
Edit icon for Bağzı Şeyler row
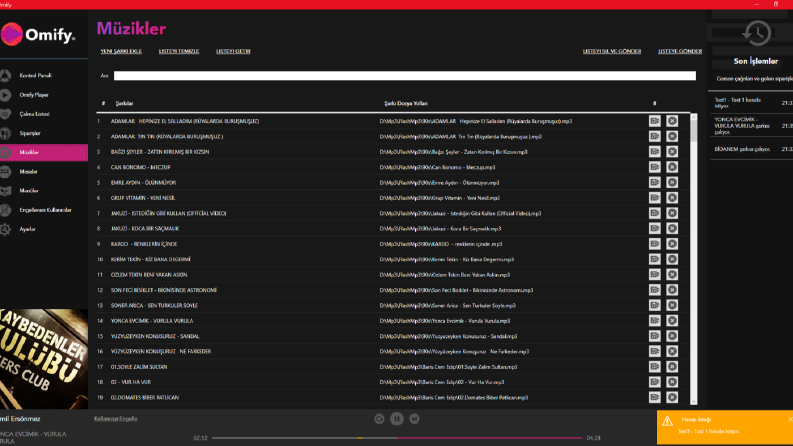tap(654, 152)
